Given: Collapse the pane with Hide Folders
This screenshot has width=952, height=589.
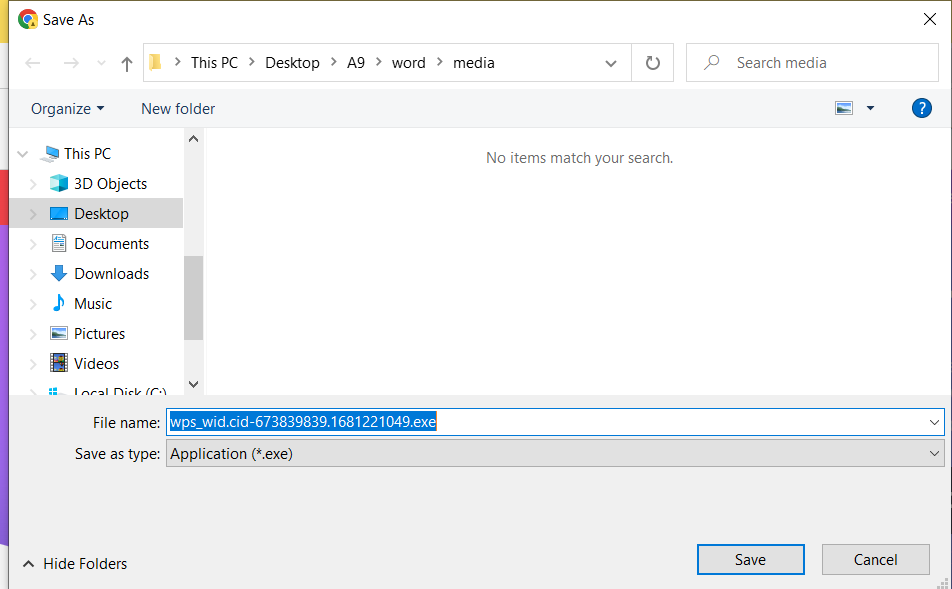Looking at the screenshot, I should (75, 564).
